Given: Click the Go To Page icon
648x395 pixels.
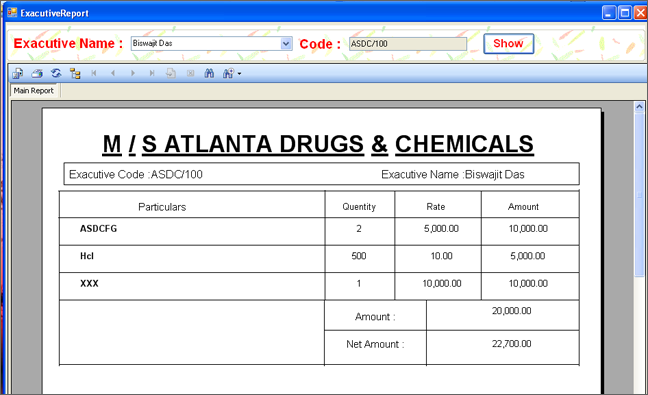Looking at the screenshot, I should click(x=171, y=74).
